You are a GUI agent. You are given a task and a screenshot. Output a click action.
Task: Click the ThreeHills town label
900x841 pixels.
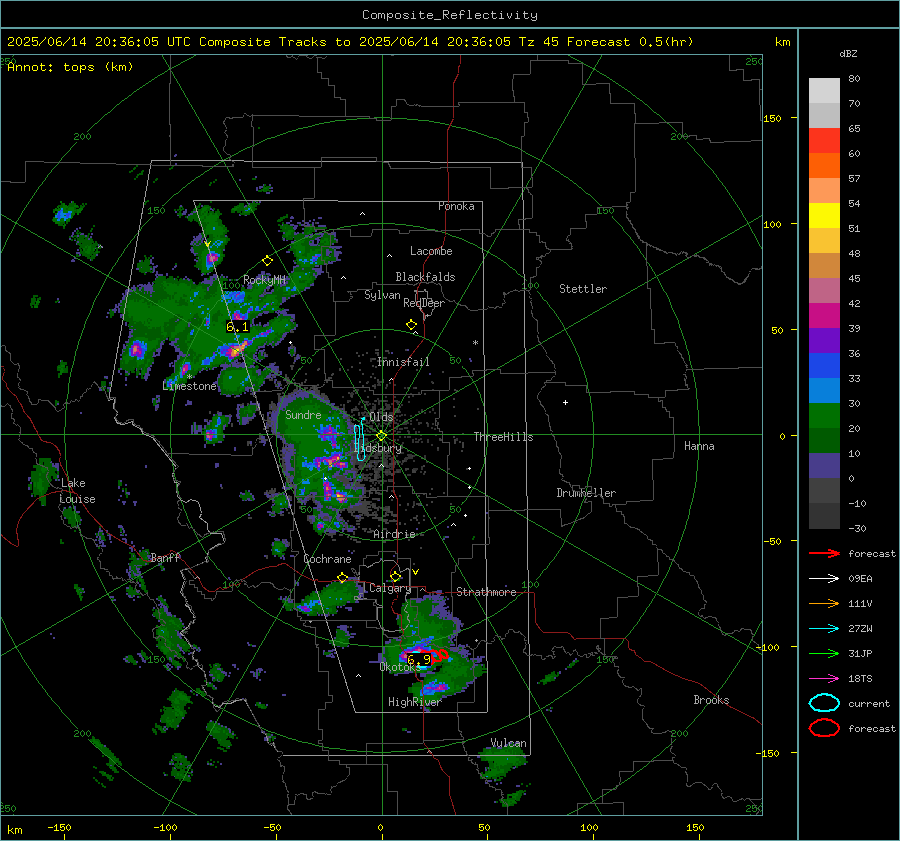pos(503,437)
